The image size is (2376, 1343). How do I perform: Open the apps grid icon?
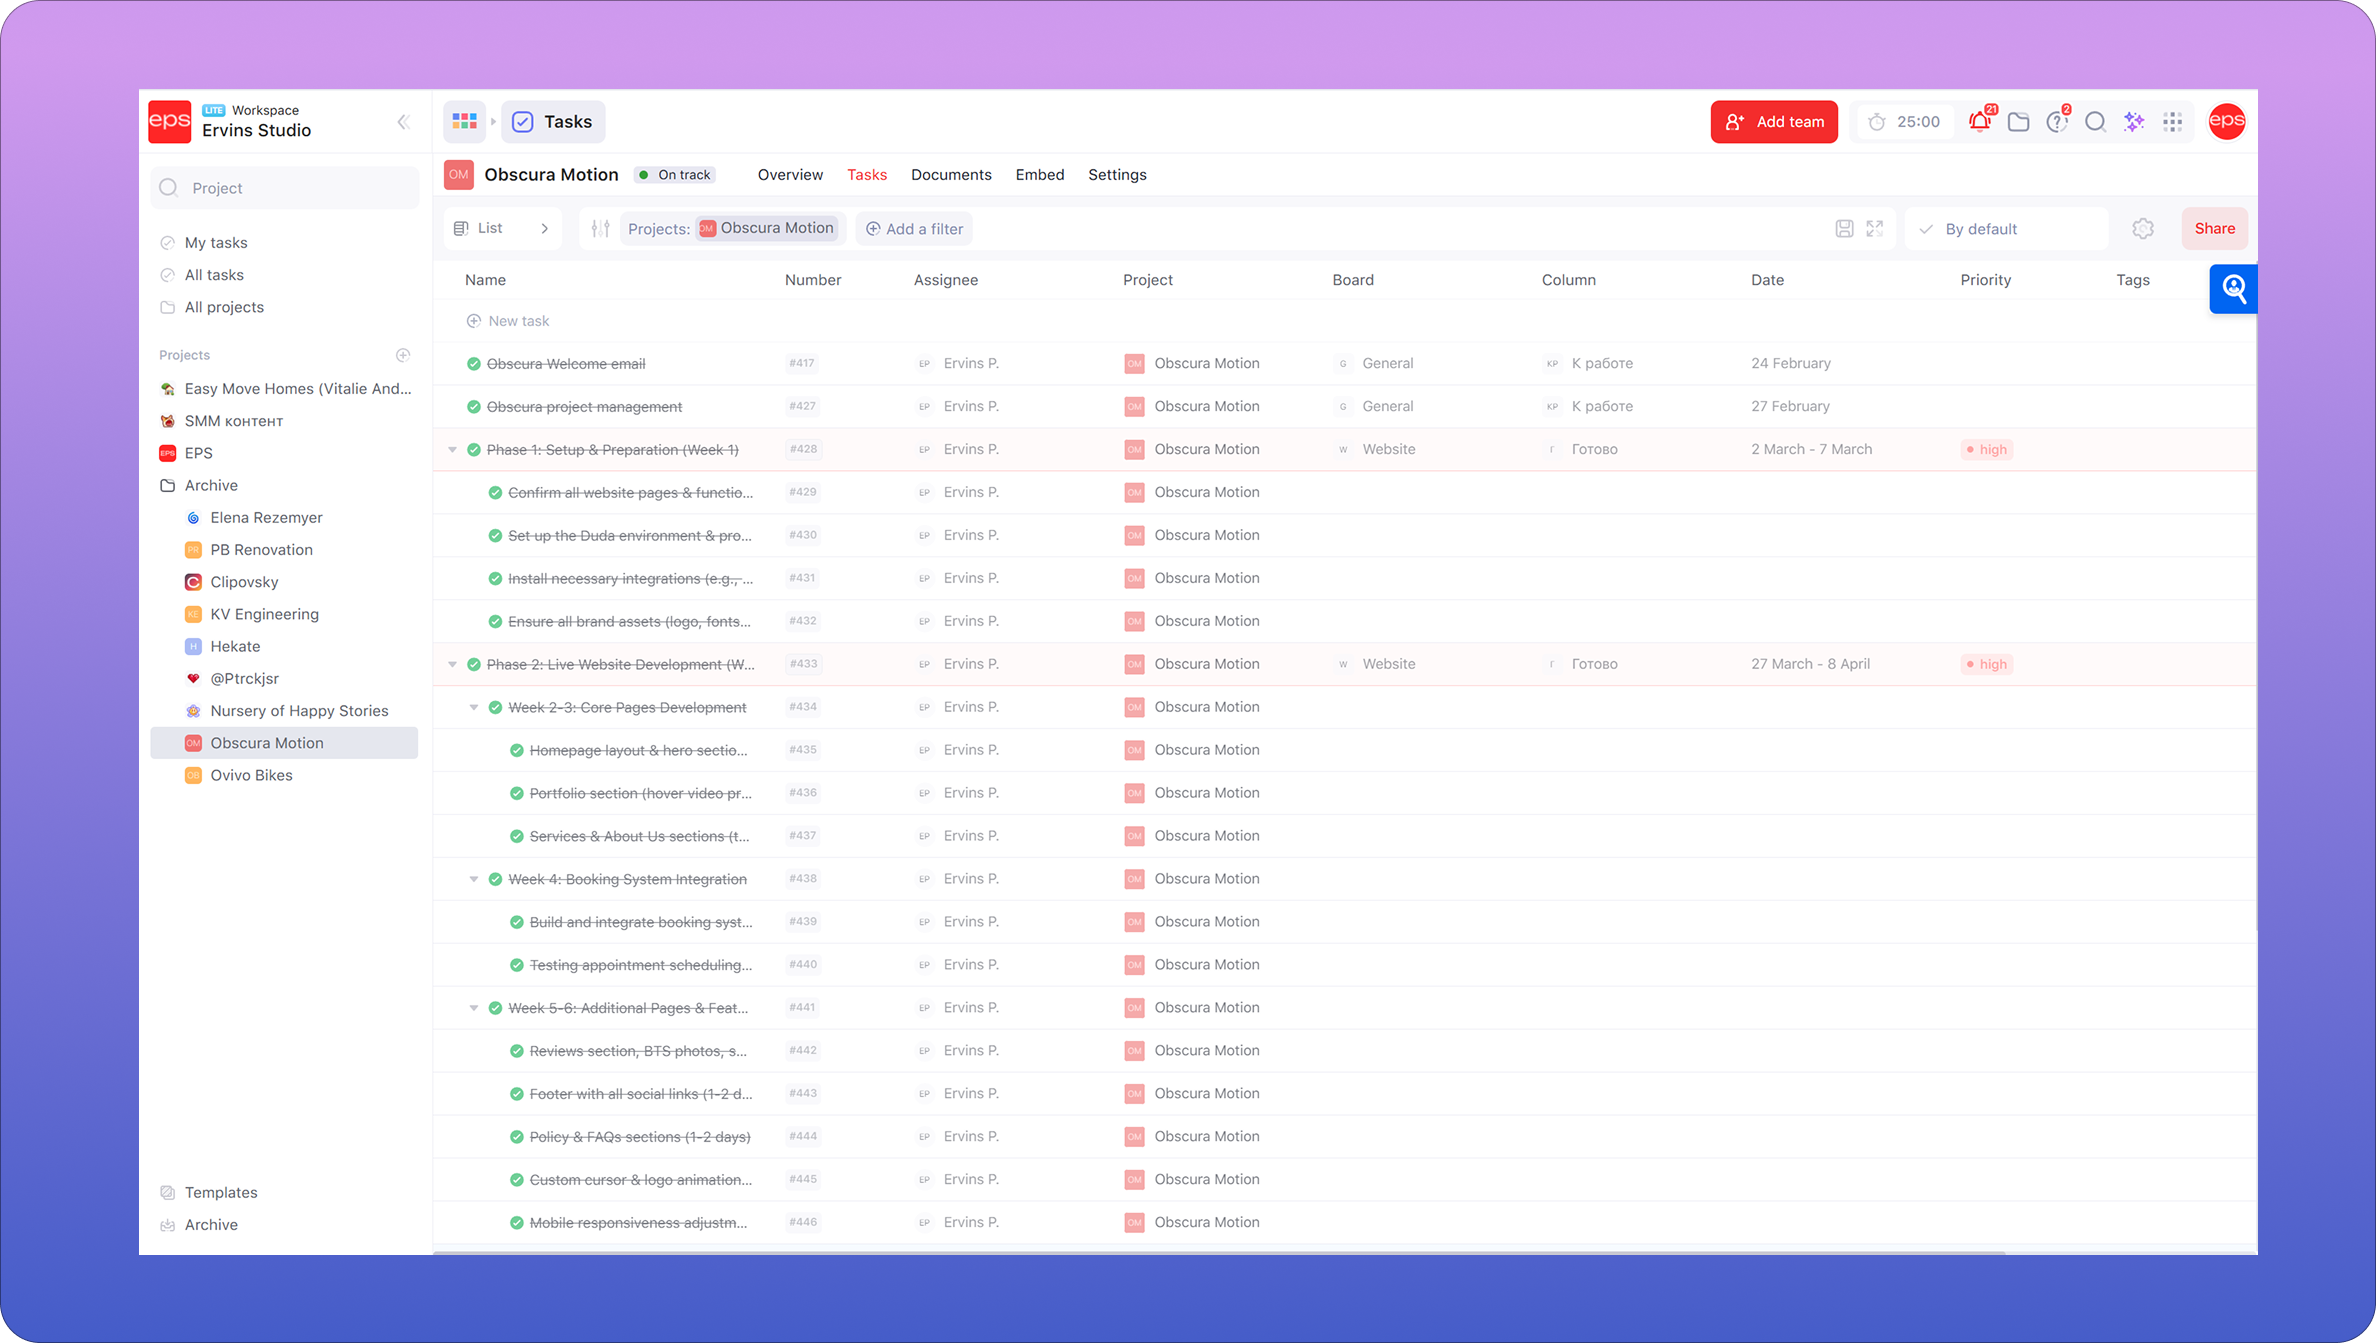point(2172,122)
